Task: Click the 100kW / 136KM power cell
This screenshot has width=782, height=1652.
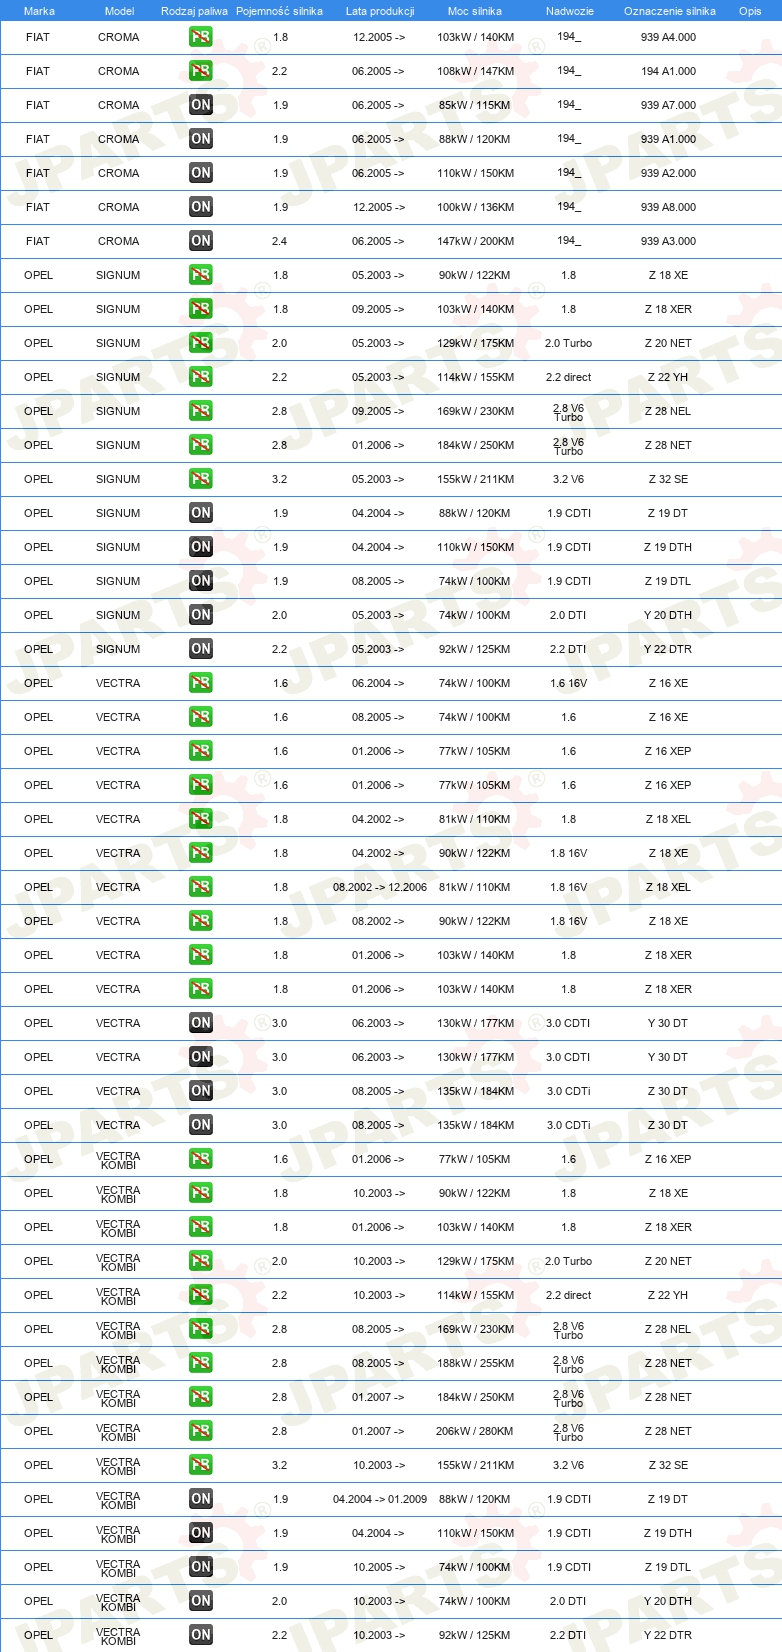Action: coord(476,207)
